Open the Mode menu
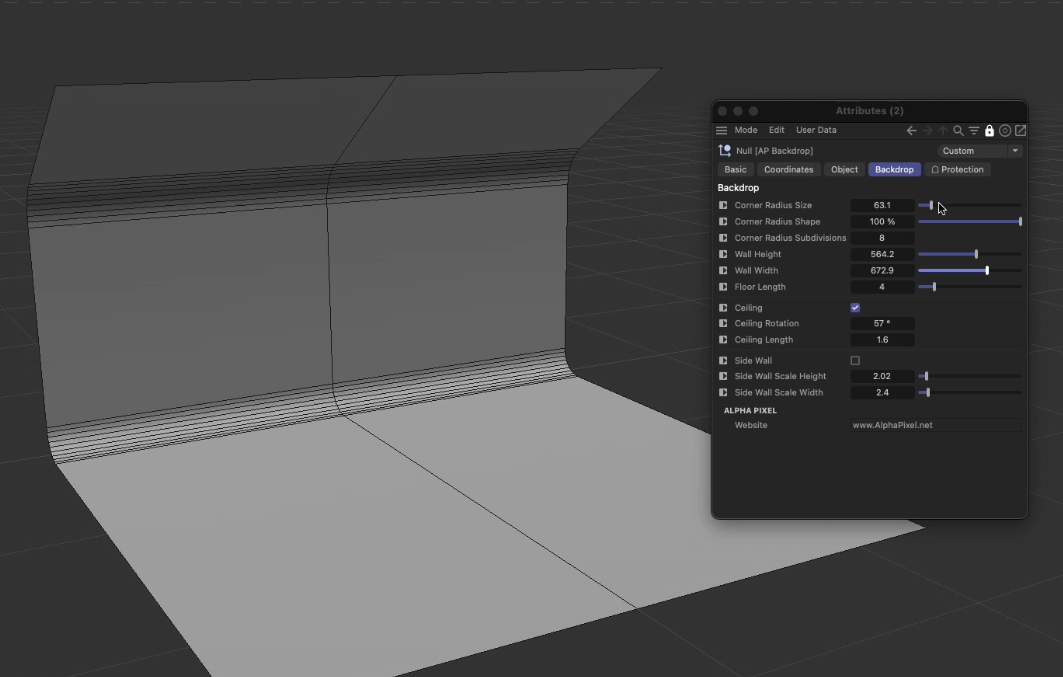Screen dimensions: 1063x677 point(746,131)
